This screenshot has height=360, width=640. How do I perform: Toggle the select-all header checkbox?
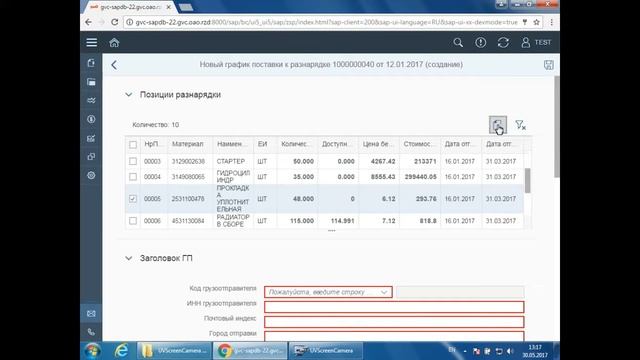coord(133,144)
